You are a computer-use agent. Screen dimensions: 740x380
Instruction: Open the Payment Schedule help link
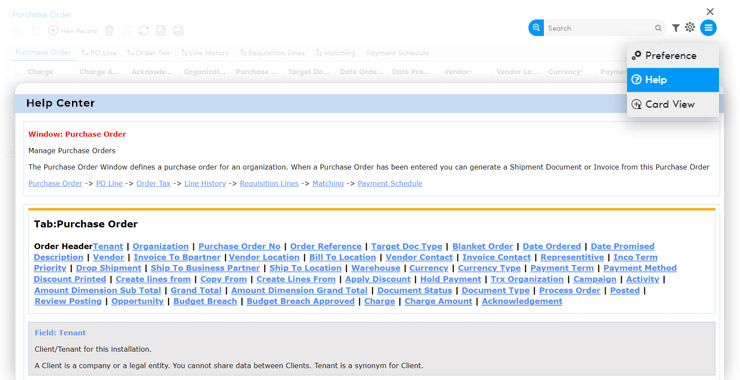pyautogui.click(x=390, y=184)
